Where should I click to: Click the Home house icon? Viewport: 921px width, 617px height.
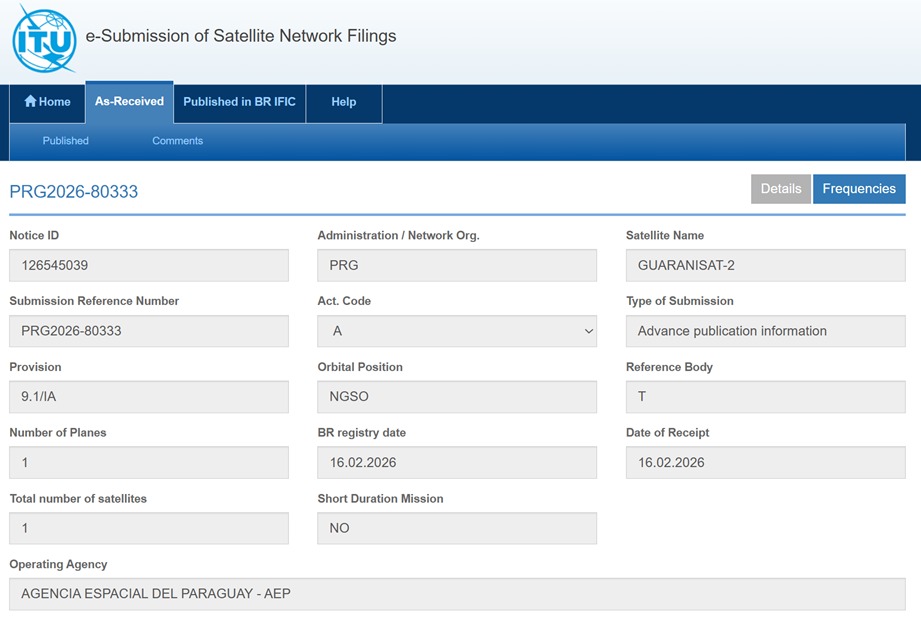tap(30, 101)
